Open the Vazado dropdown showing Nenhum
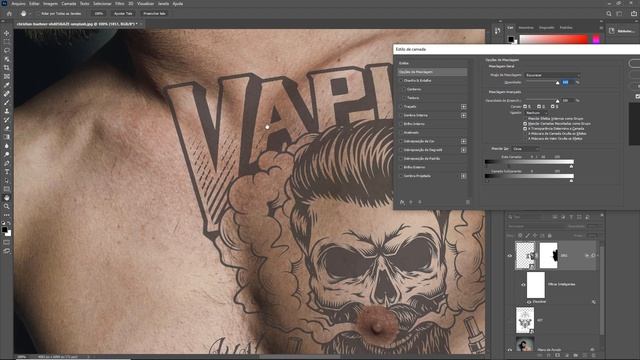The height and width of the screenshot is (360, 640). coord(536,113)
